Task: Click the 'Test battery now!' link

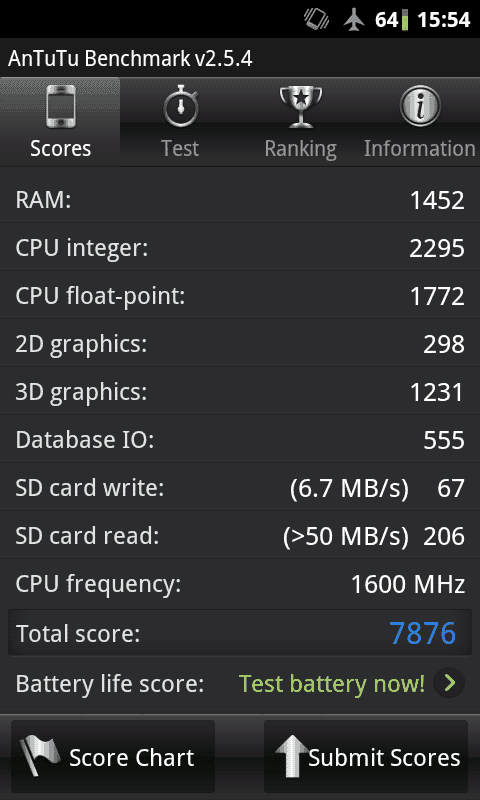Action: pyautogui.click(x=332, y=683)
